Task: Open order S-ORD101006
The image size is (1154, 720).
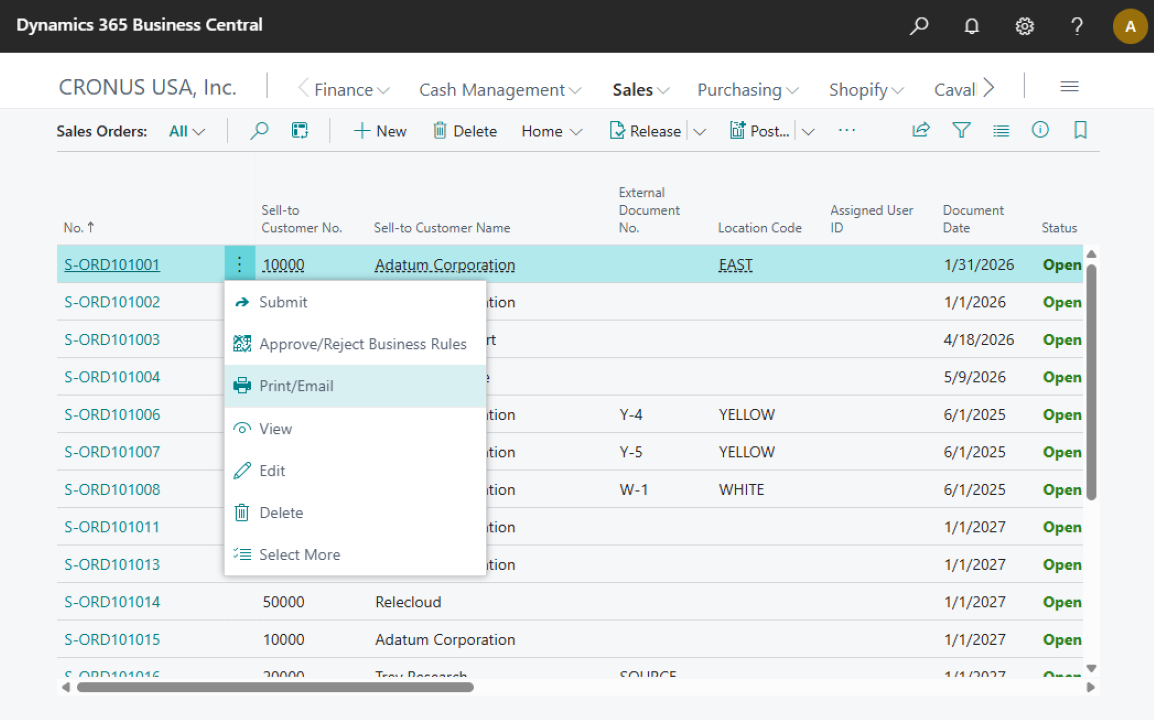Action: pyautogui.click(x=112, y=414)
